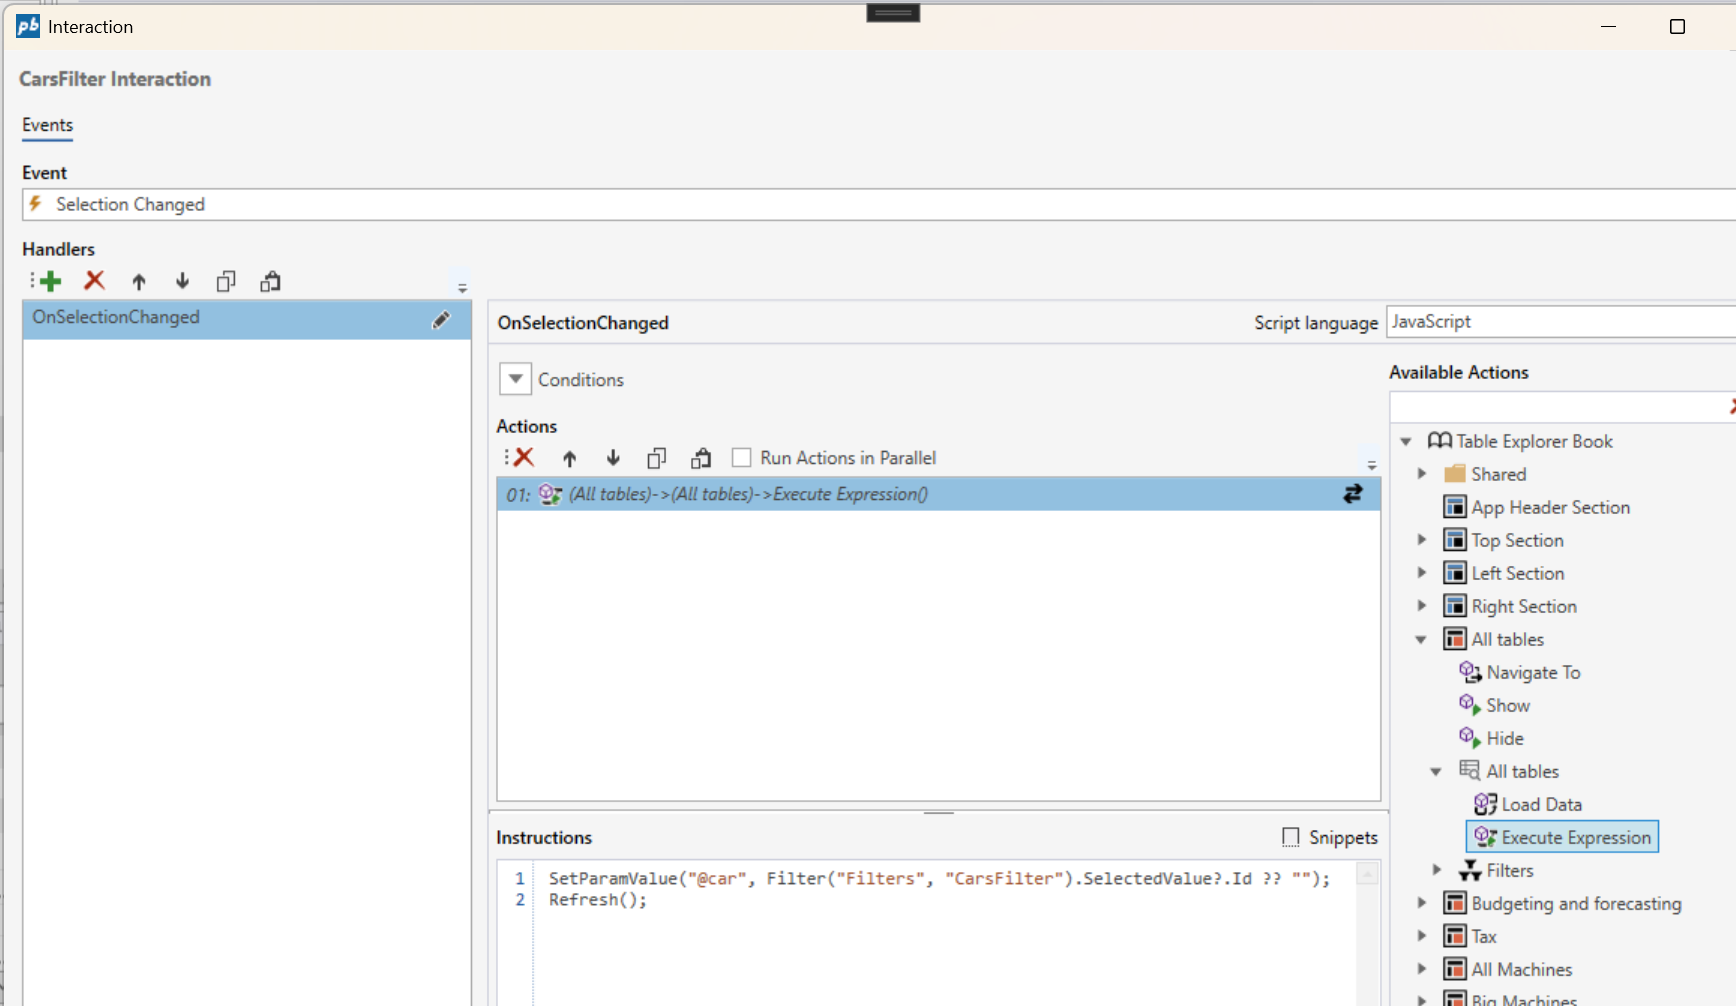Click the paste action icon in the Actions toolbar
The height and width of the screenshot is (1006, 1736).
(701, 458)
